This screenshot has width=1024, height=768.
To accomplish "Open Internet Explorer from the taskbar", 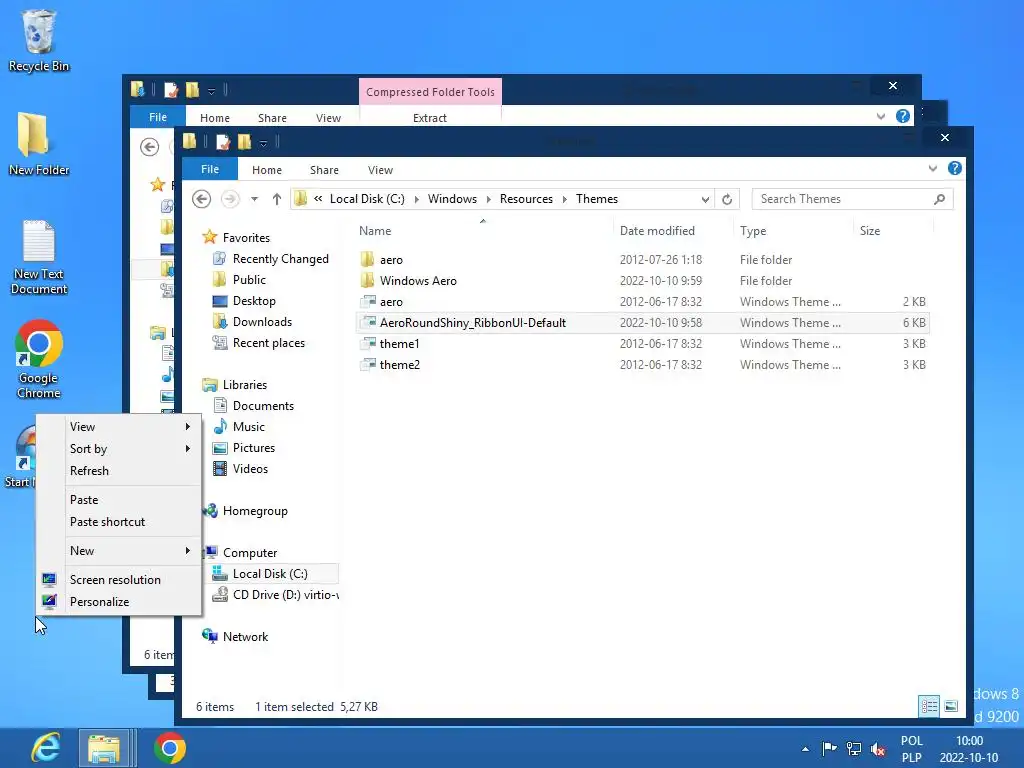I will [46, 748].
